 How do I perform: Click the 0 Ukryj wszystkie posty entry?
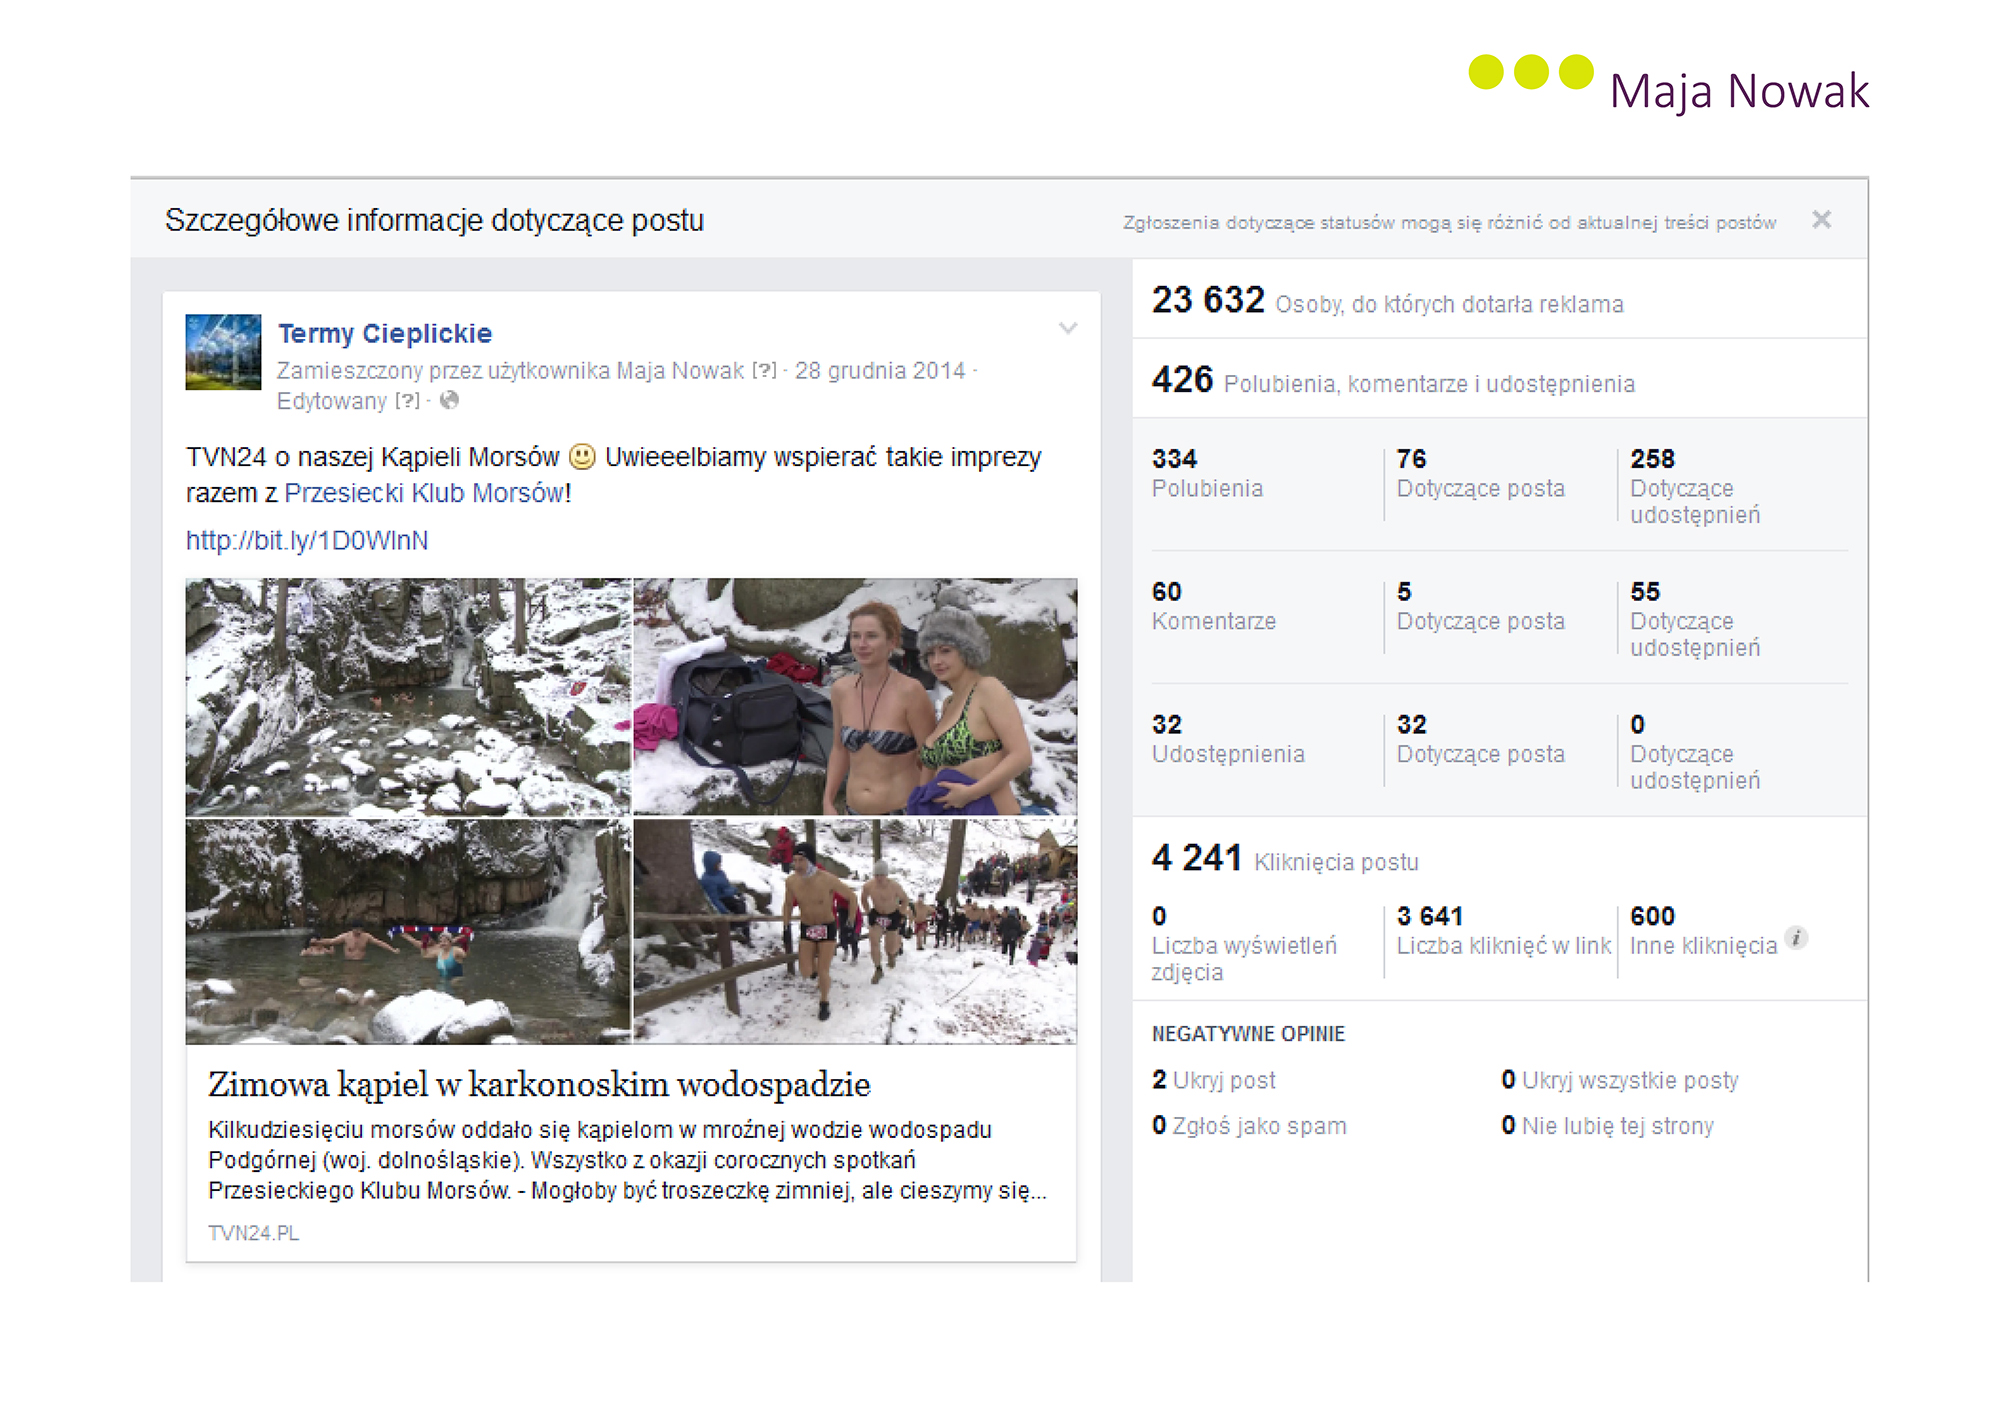click(1620, 1080)
